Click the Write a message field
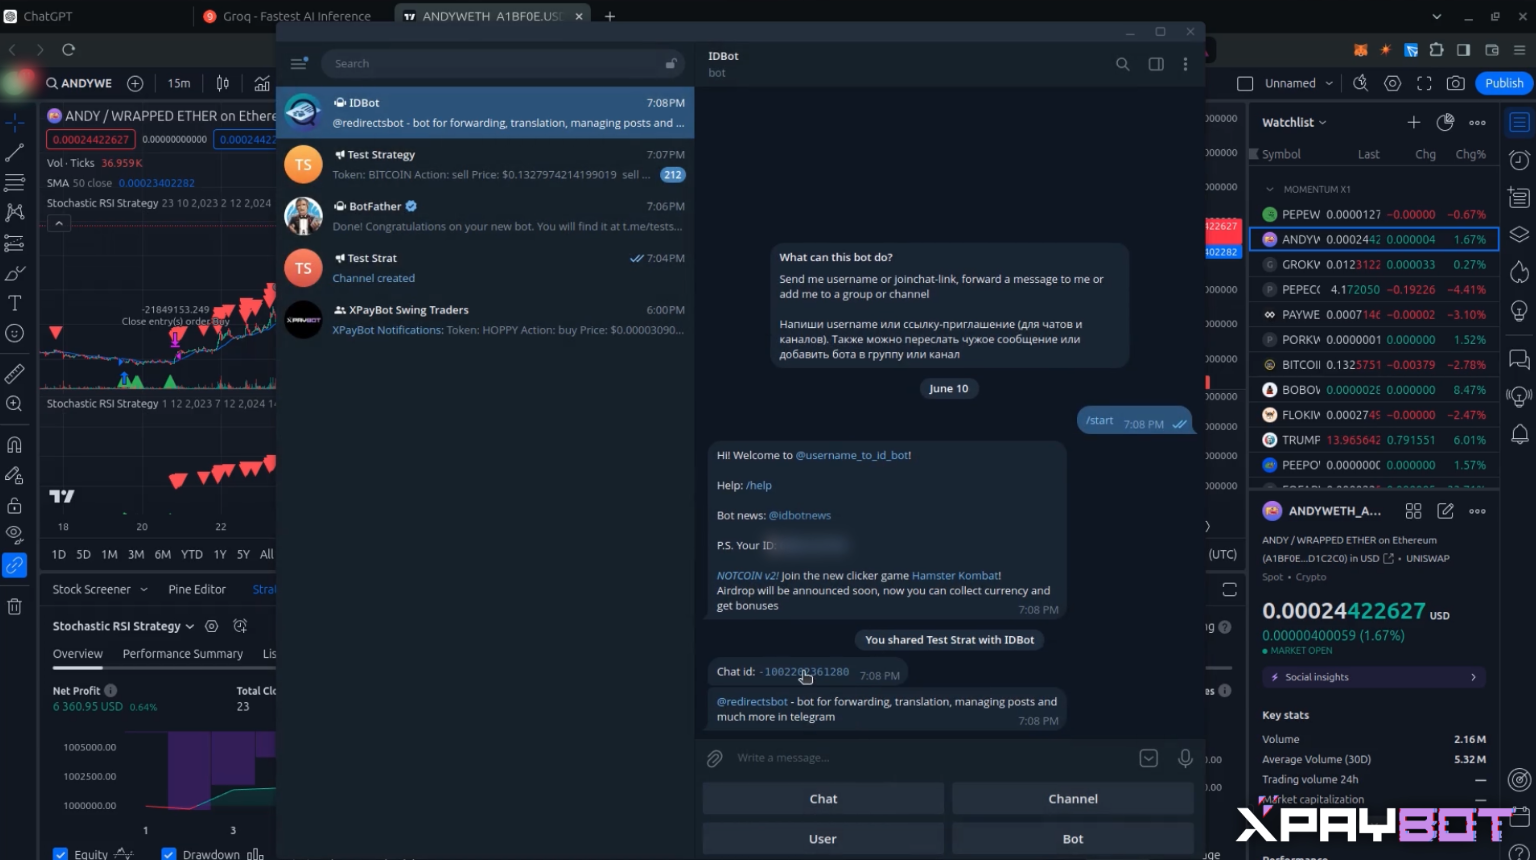The height and width of the screenshot is (860, 1536). click(930, 758)
